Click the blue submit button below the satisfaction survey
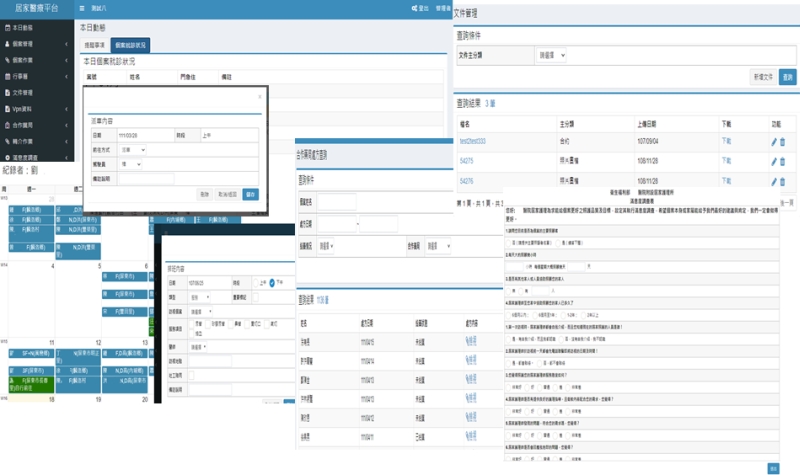This screenshot has width=800, height=475. (773, 468)
